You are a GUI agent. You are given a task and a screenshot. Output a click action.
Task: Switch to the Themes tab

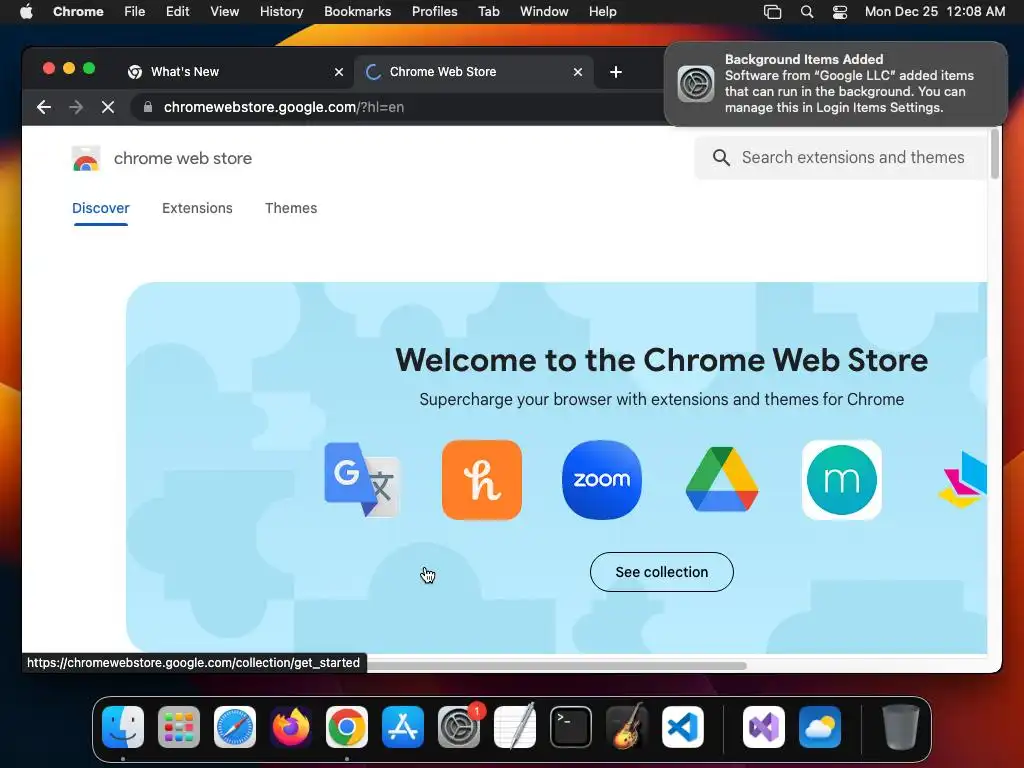pos(291,208)
